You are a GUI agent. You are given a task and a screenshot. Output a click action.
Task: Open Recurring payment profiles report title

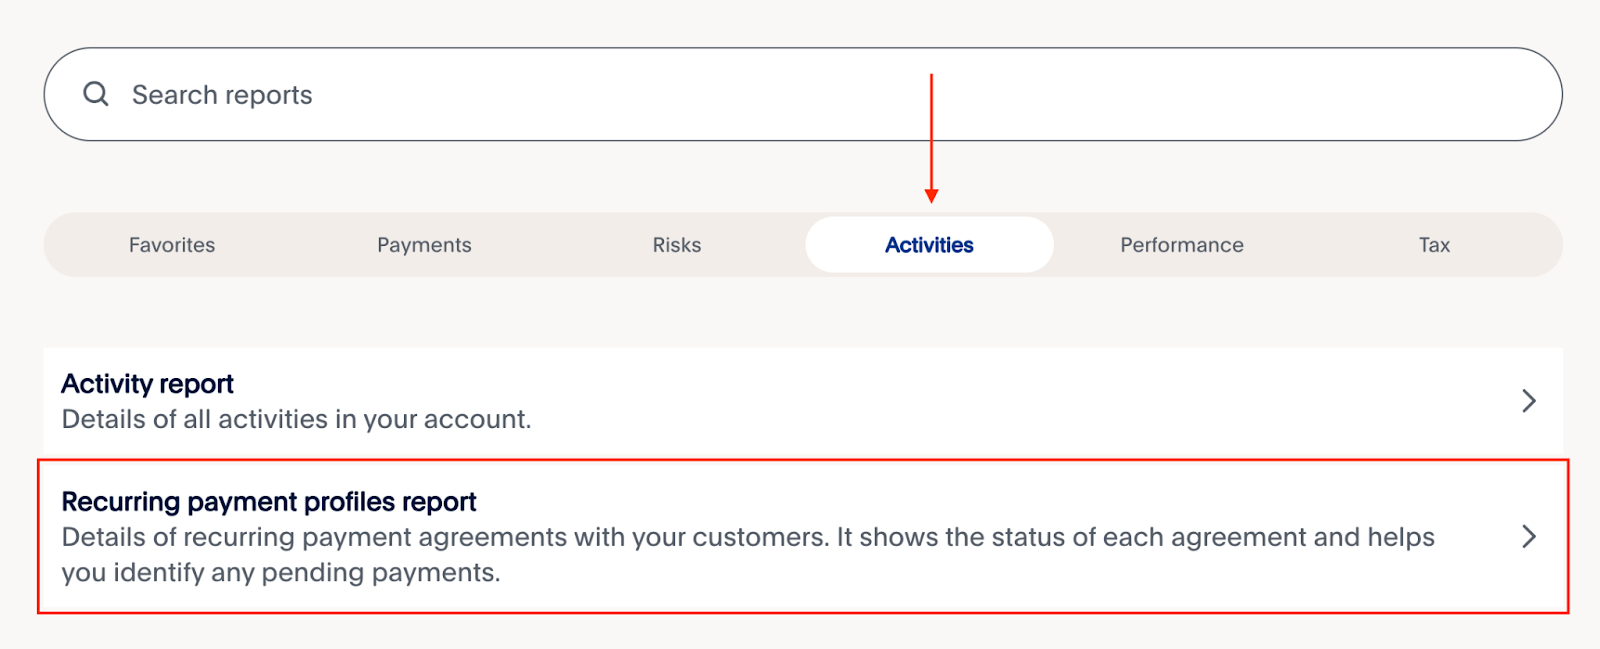pyautogui.click(x=269, y=501)
